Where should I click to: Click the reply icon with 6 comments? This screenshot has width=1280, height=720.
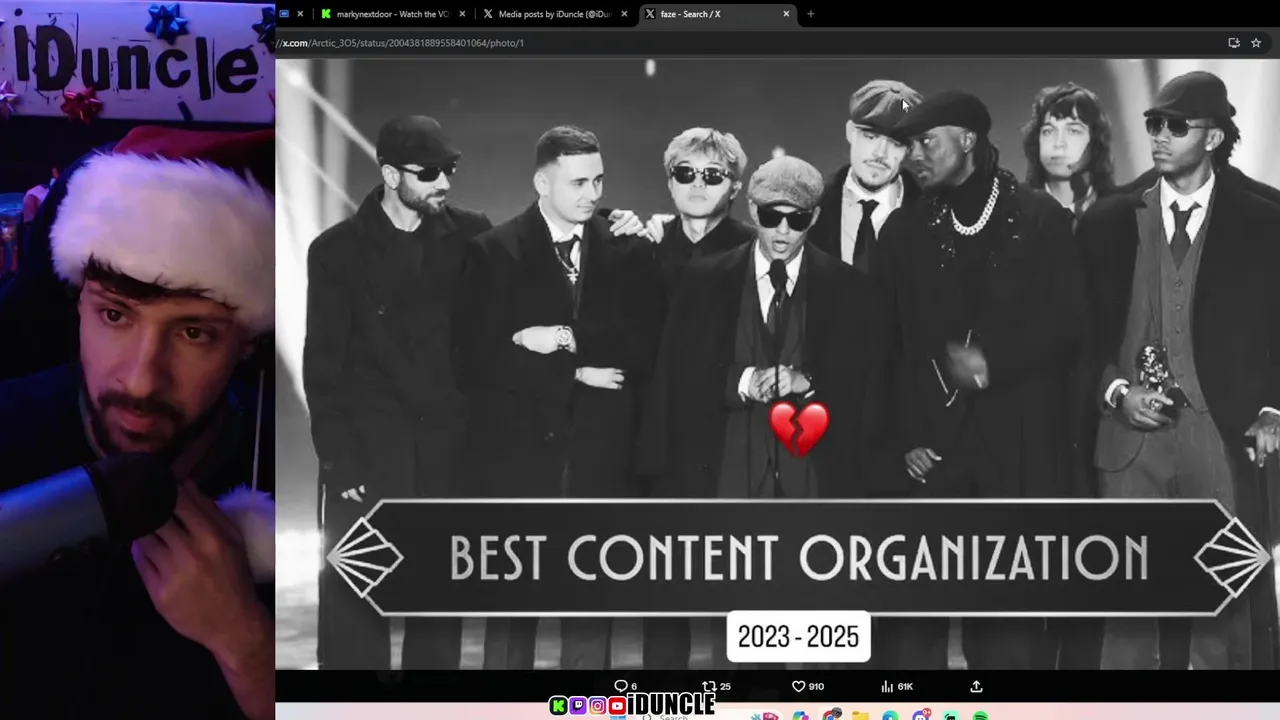click(x=620, y=686)
